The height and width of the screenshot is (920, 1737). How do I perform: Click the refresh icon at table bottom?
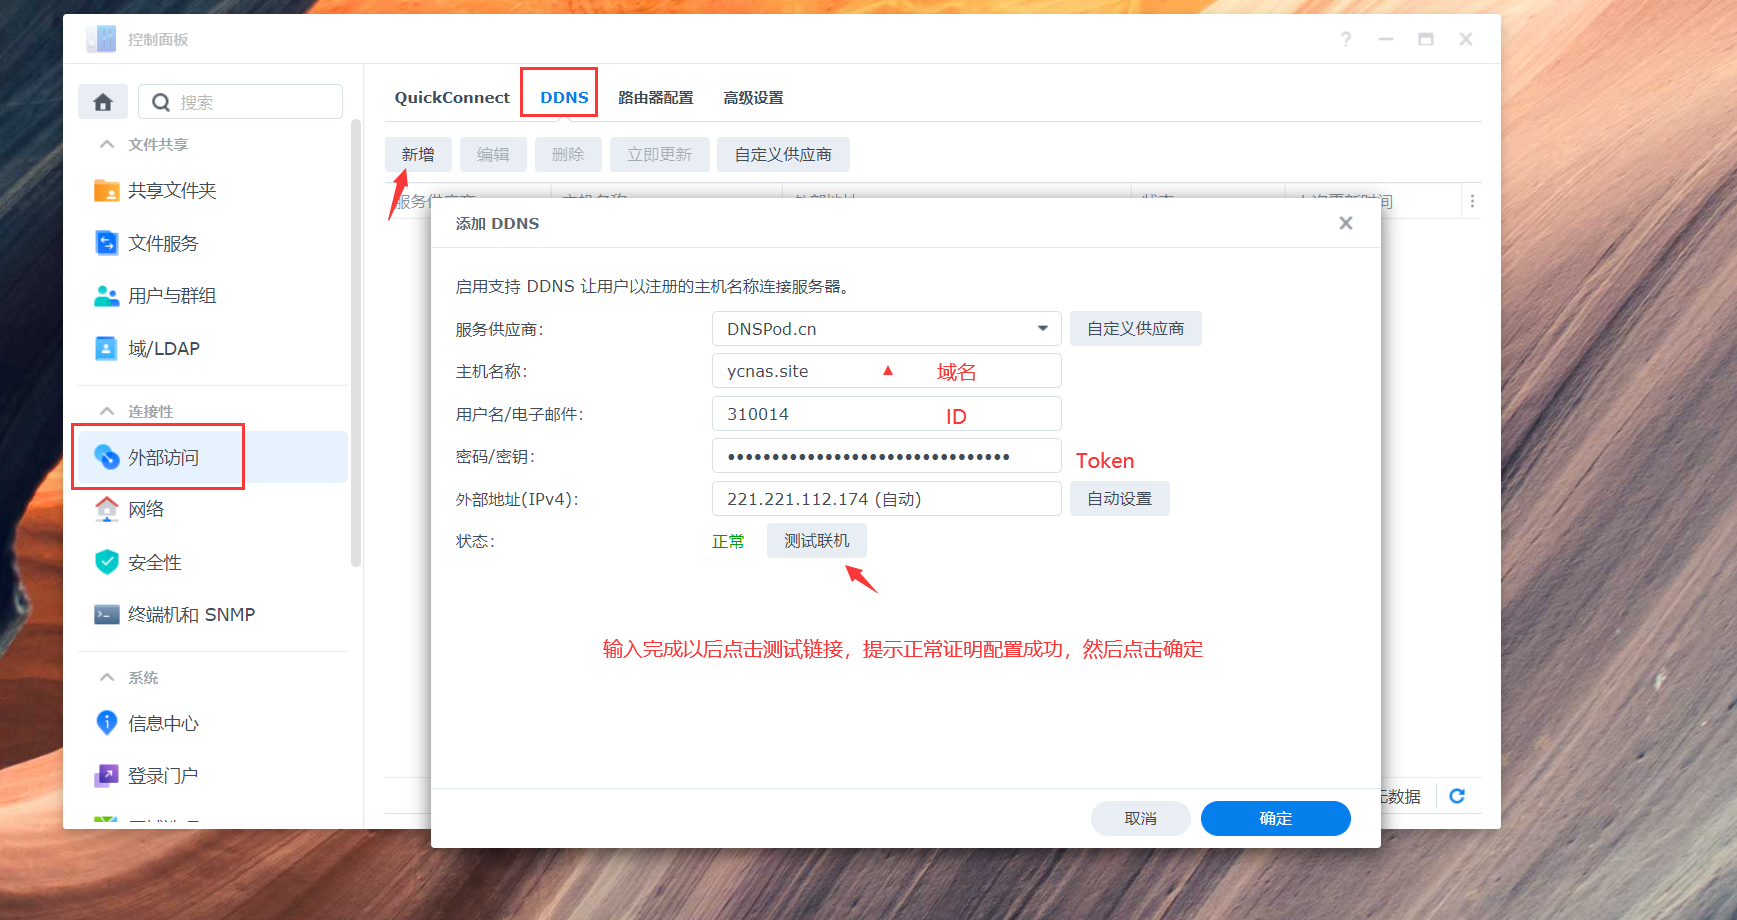(x=1457, y=796)
